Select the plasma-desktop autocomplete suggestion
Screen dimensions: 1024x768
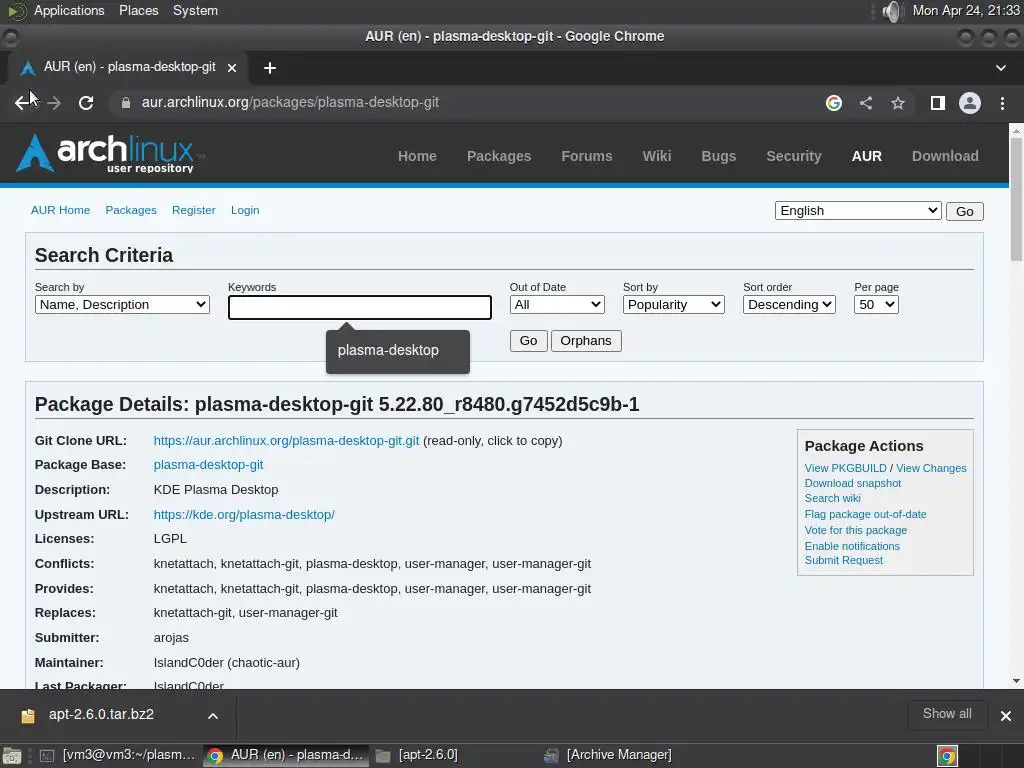398,351
